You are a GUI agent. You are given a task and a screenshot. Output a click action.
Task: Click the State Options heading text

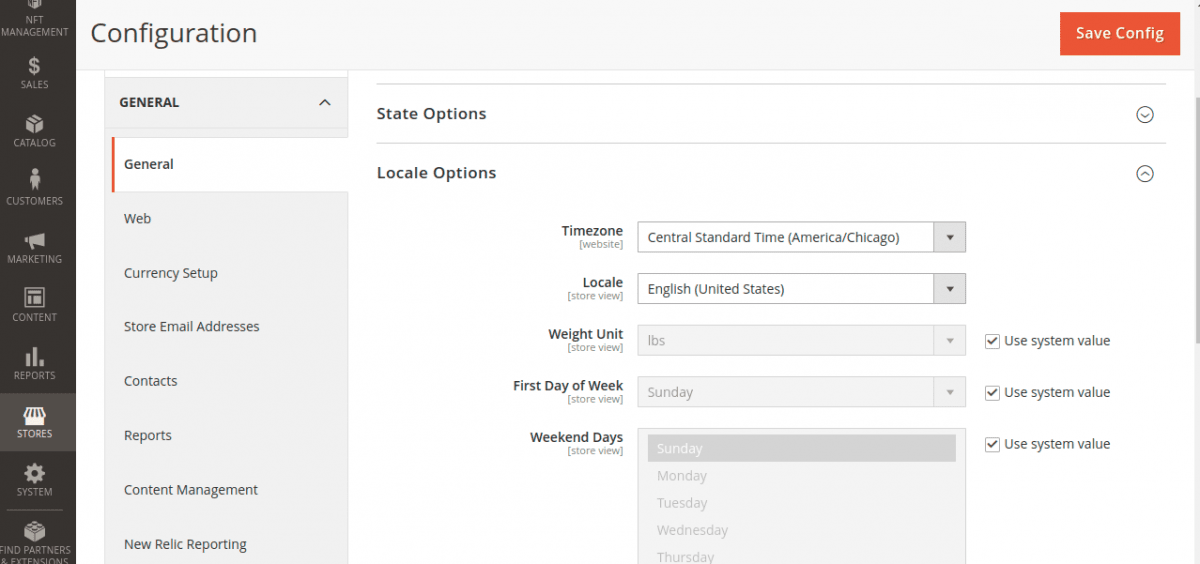tap(431, 114)
